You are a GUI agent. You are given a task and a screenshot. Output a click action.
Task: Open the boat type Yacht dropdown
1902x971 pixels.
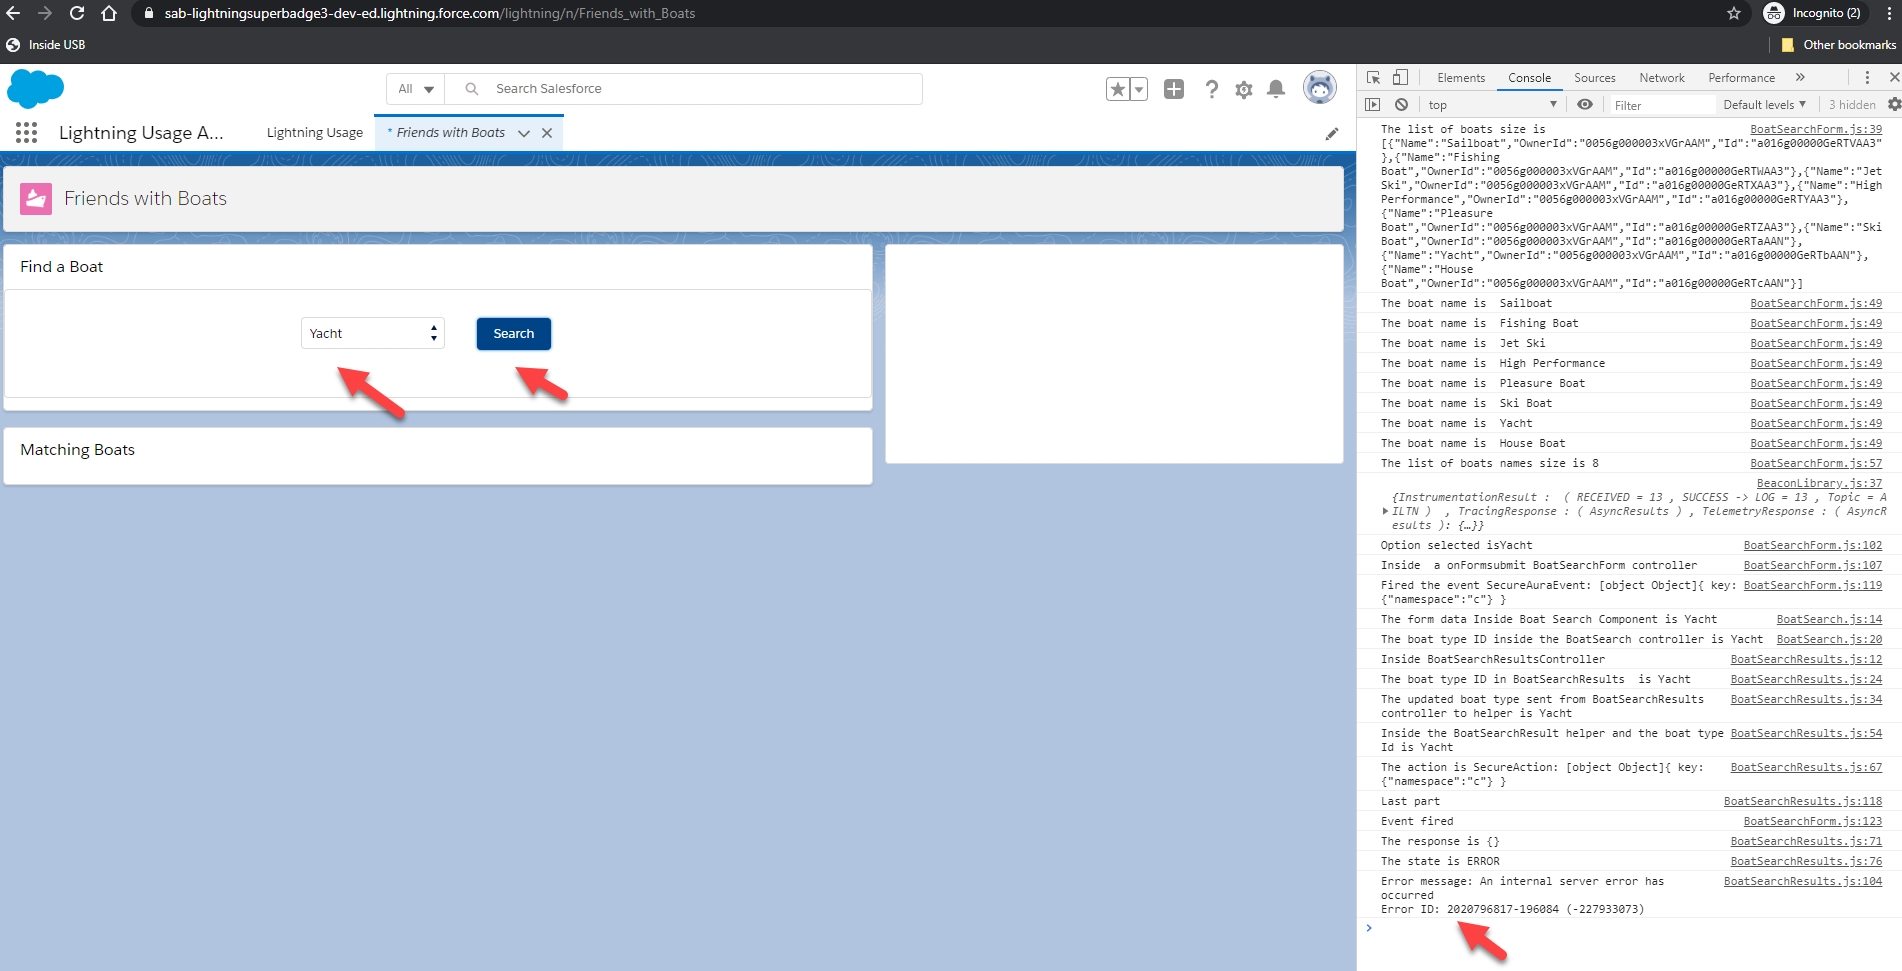[x=372, y=333]
